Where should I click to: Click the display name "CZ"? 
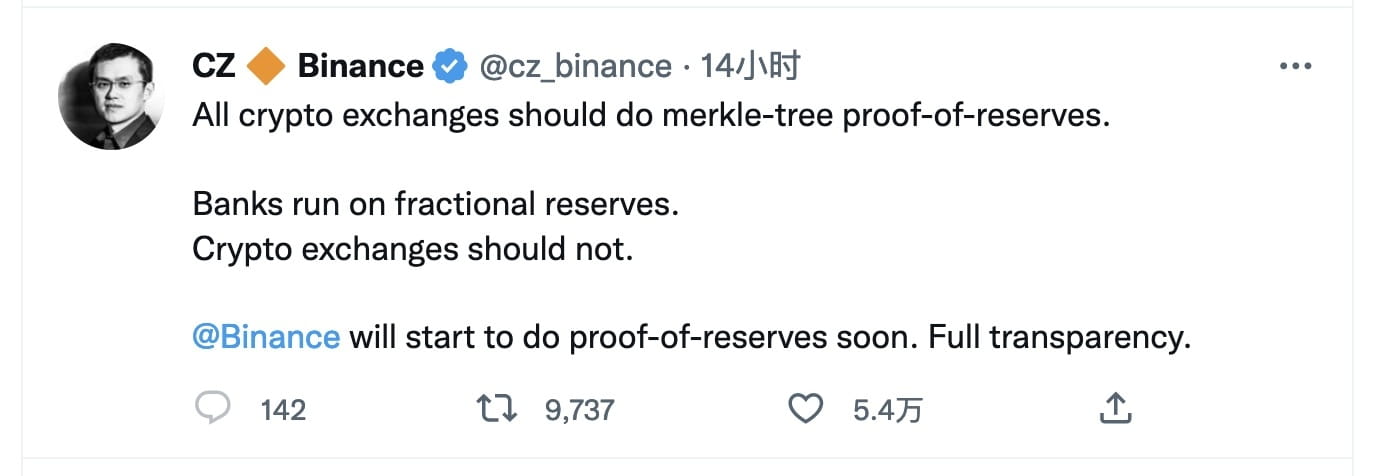(x=214, y=67)
